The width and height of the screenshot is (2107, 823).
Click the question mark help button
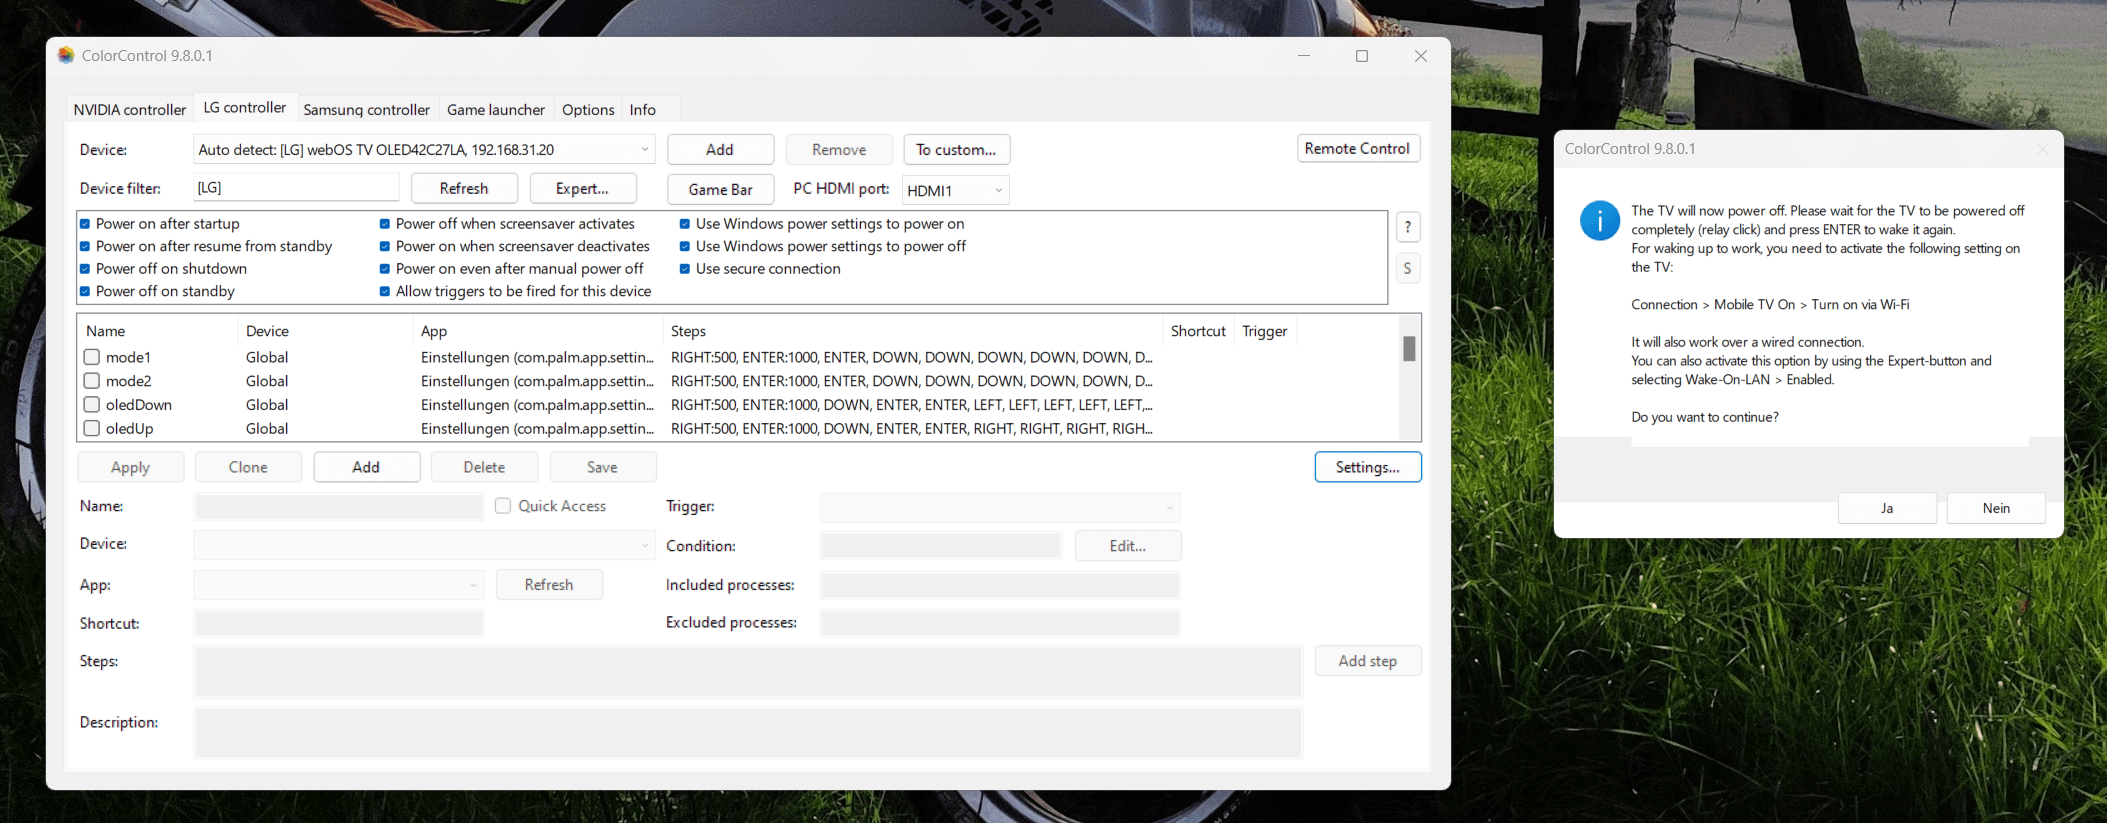click(1408, 227)
